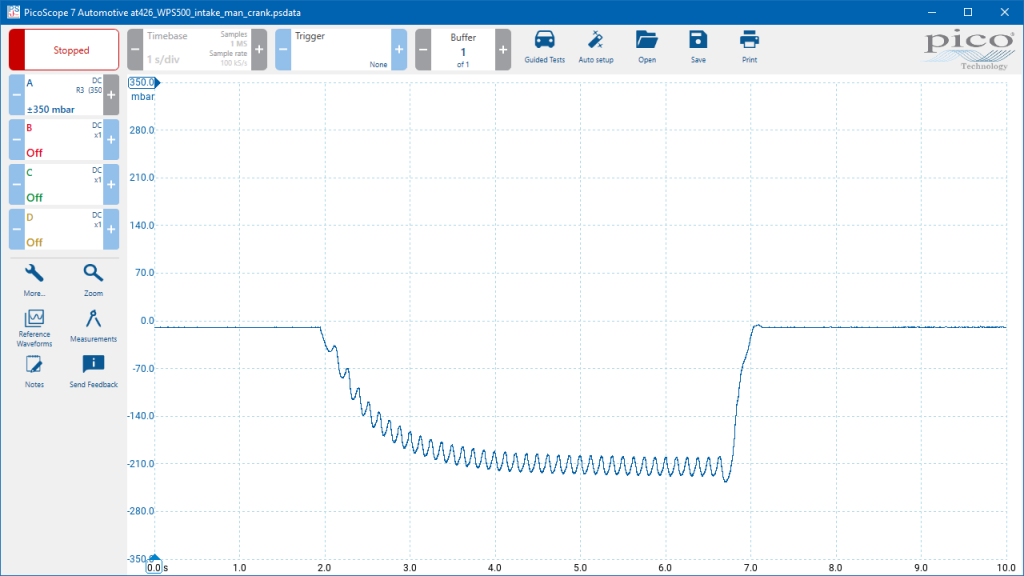The image size is (1024, 576).
Task: Close the PicoScope window
Action: click(x=1004, y=12)
